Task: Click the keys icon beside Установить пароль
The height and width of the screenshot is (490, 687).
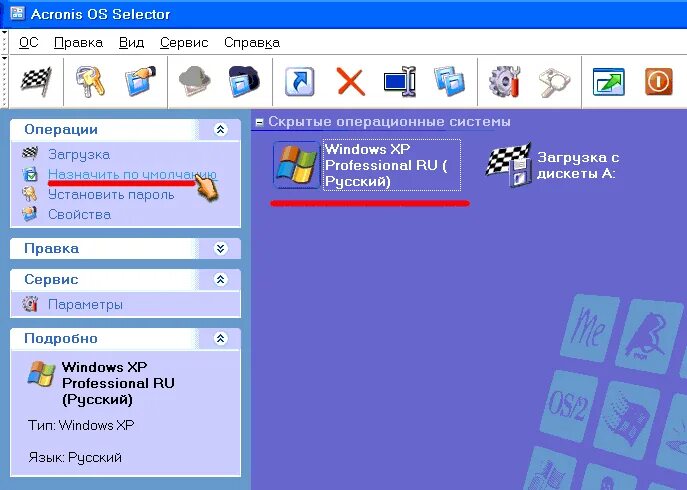Action: 30,194
